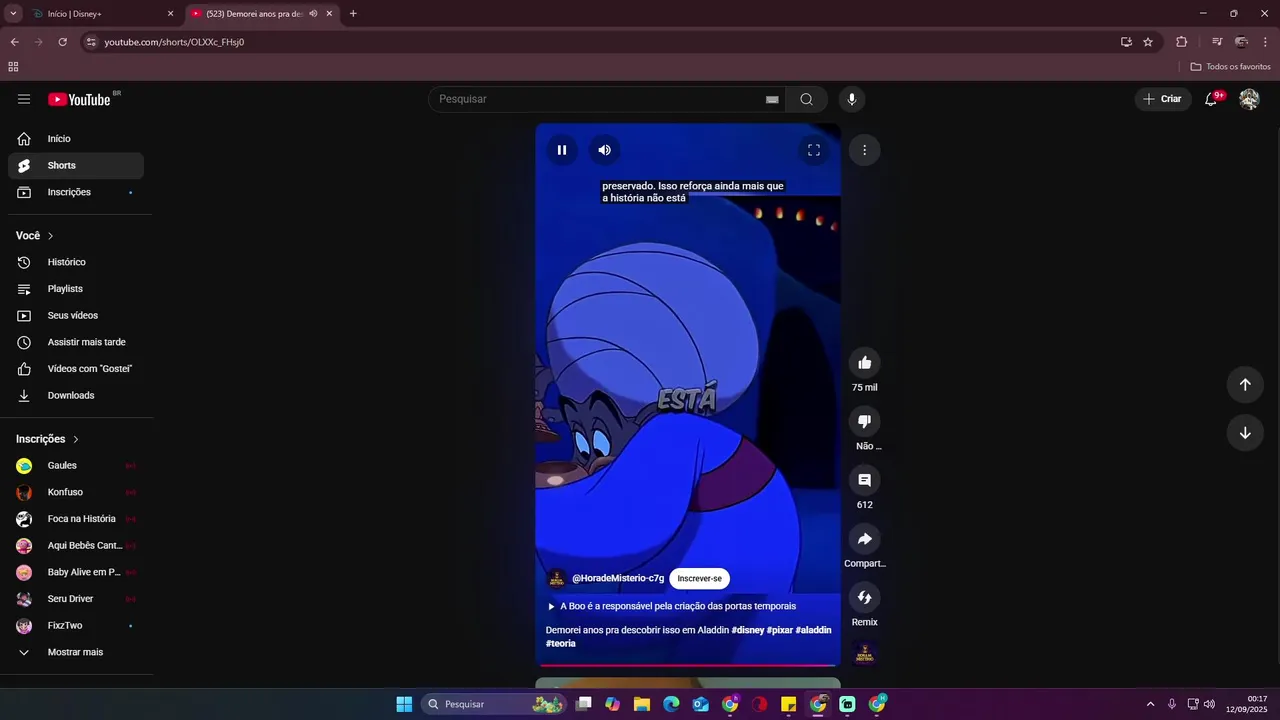This screenshot has height=720, width=1280.
Task: Open Windows Start menu
Action: click(x=404, y=704)
